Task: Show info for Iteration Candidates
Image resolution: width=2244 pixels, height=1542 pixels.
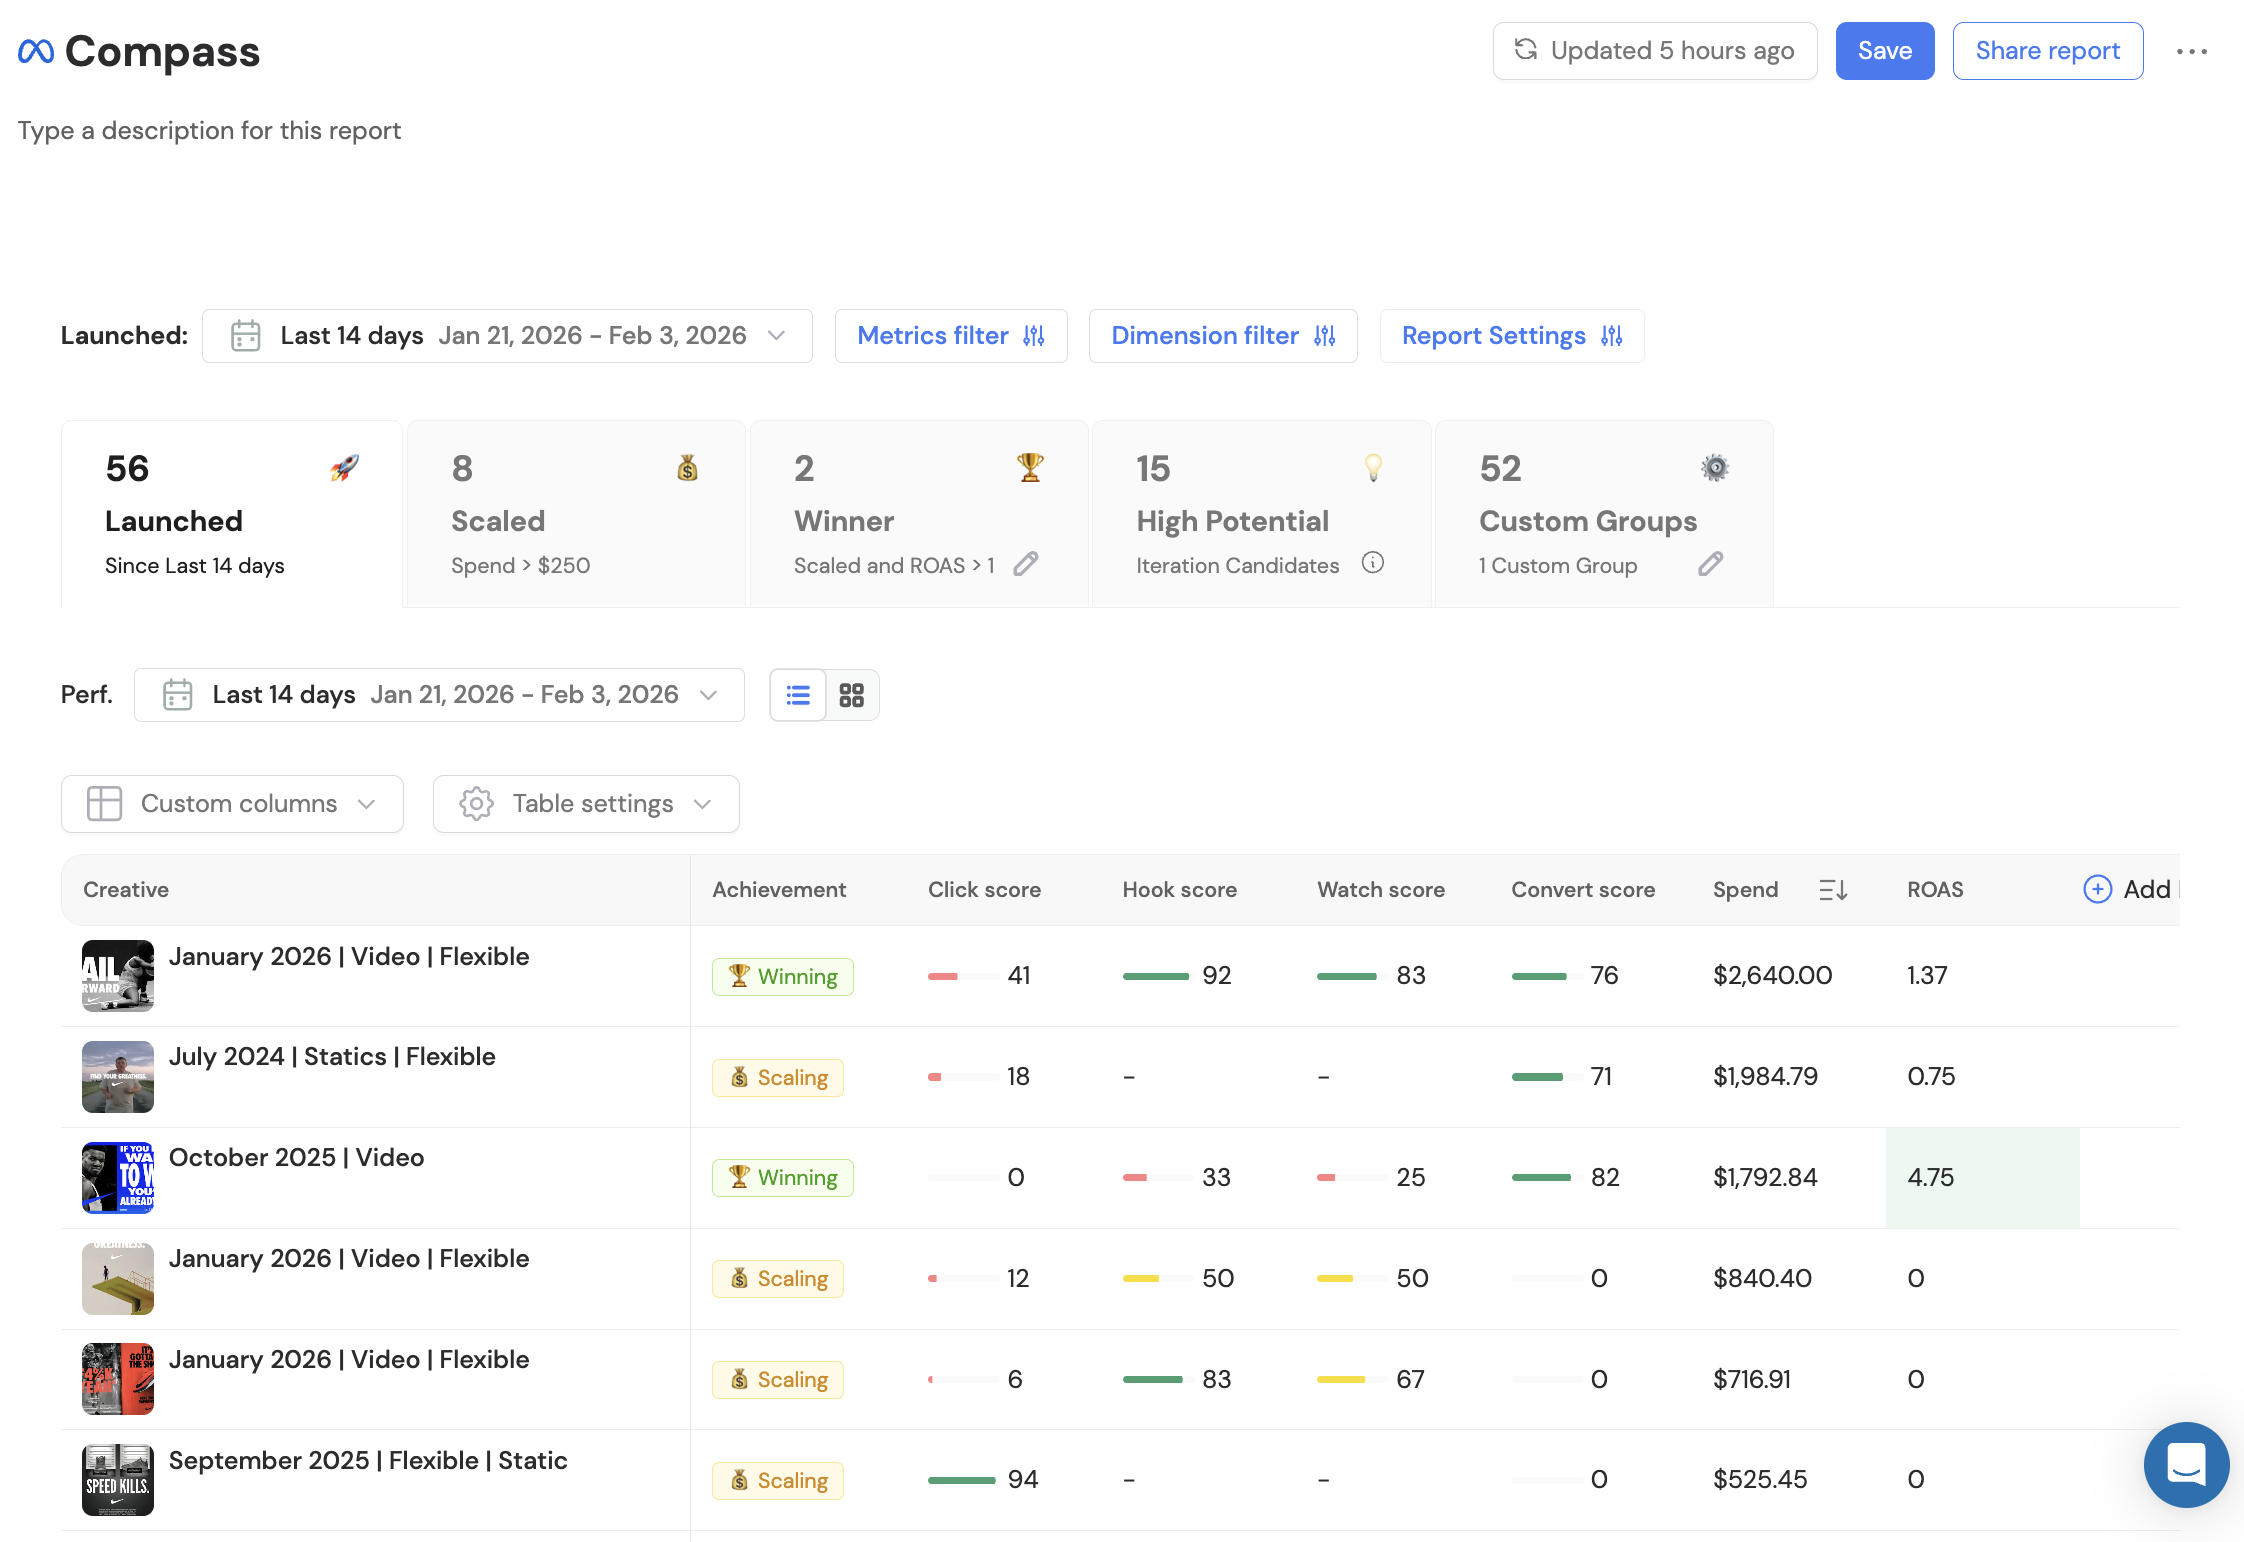Action: [1373, 563]
